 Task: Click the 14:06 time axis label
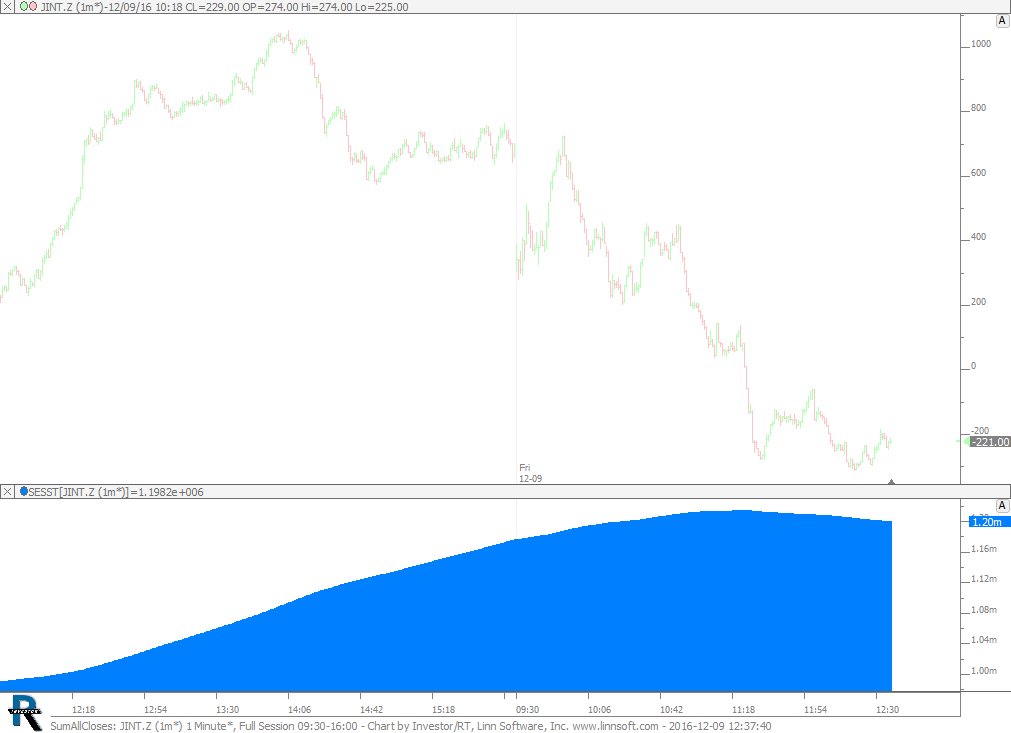[x=288, y=709]
